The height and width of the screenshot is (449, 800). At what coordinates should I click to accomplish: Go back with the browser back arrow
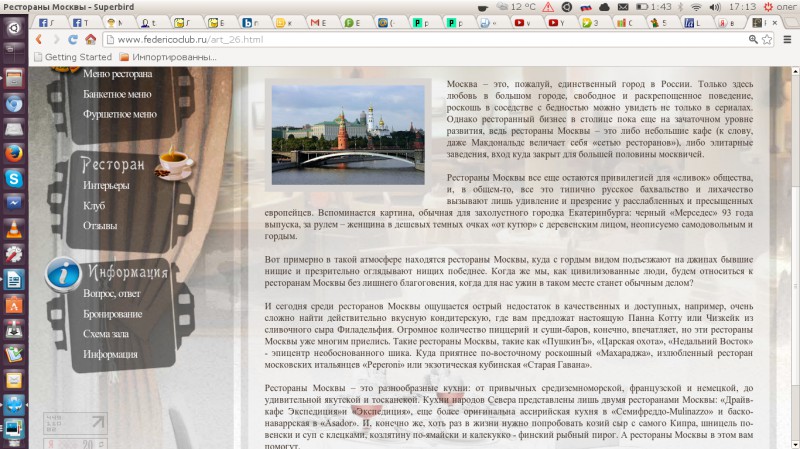coord(39,39)
